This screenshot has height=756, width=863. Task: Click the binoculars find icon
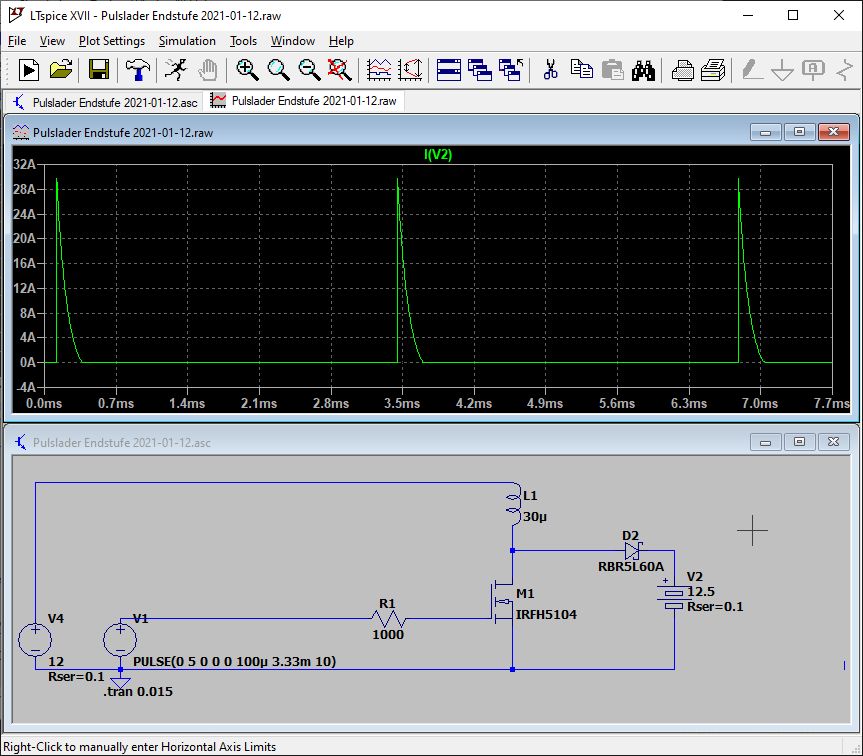pyautogui.click(x=643, y=70)
